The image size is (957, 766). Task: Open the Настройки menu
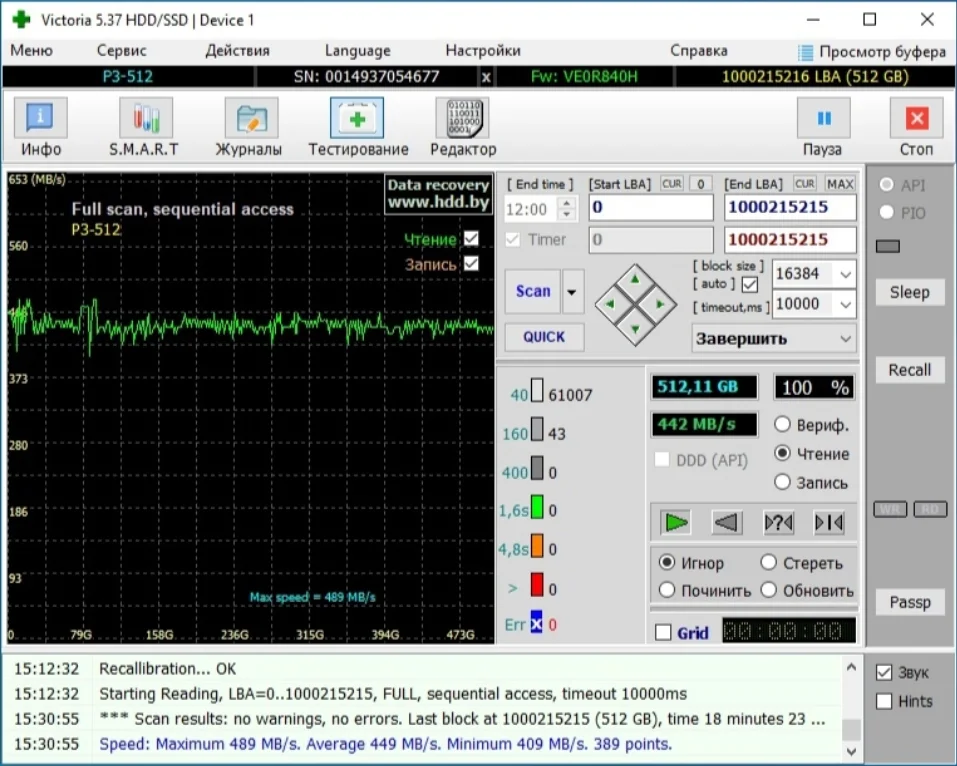pos(483,51)
